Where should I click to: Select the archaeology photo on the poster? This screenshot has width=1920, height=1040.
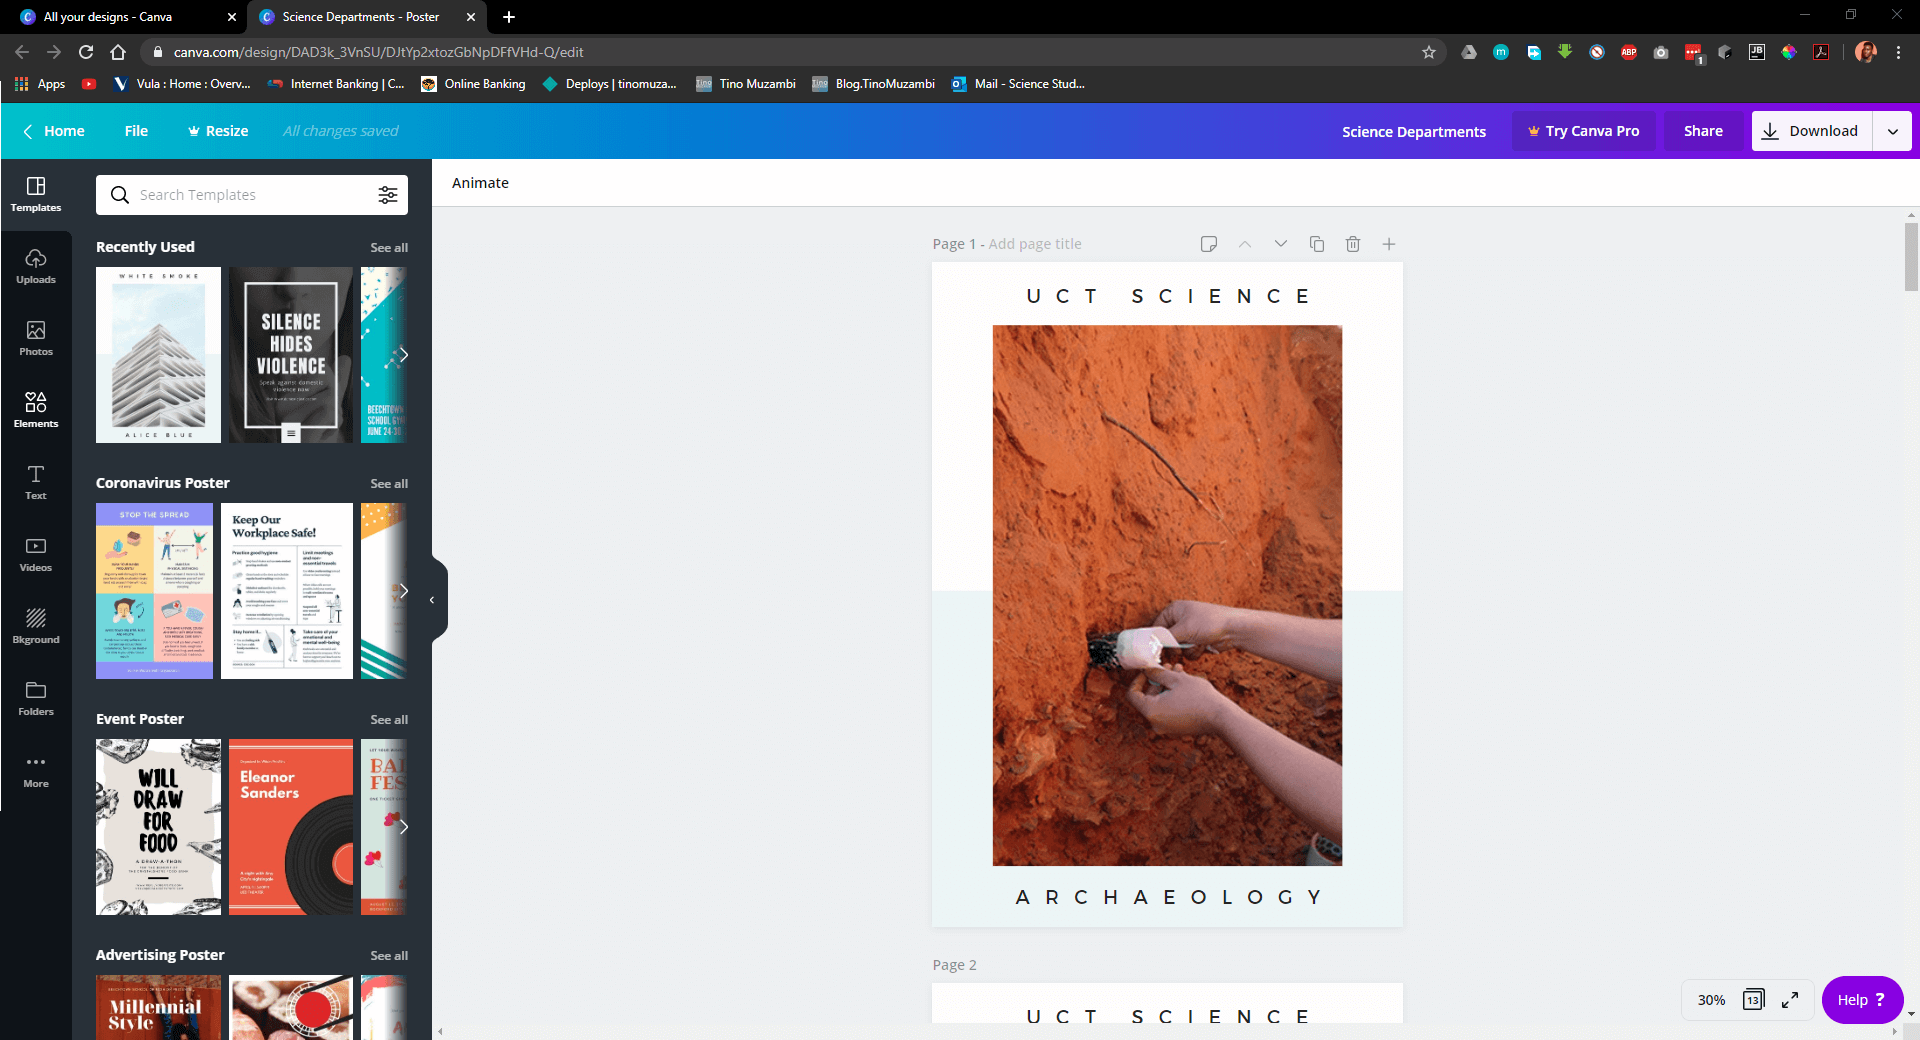[x=1167, y=595]
